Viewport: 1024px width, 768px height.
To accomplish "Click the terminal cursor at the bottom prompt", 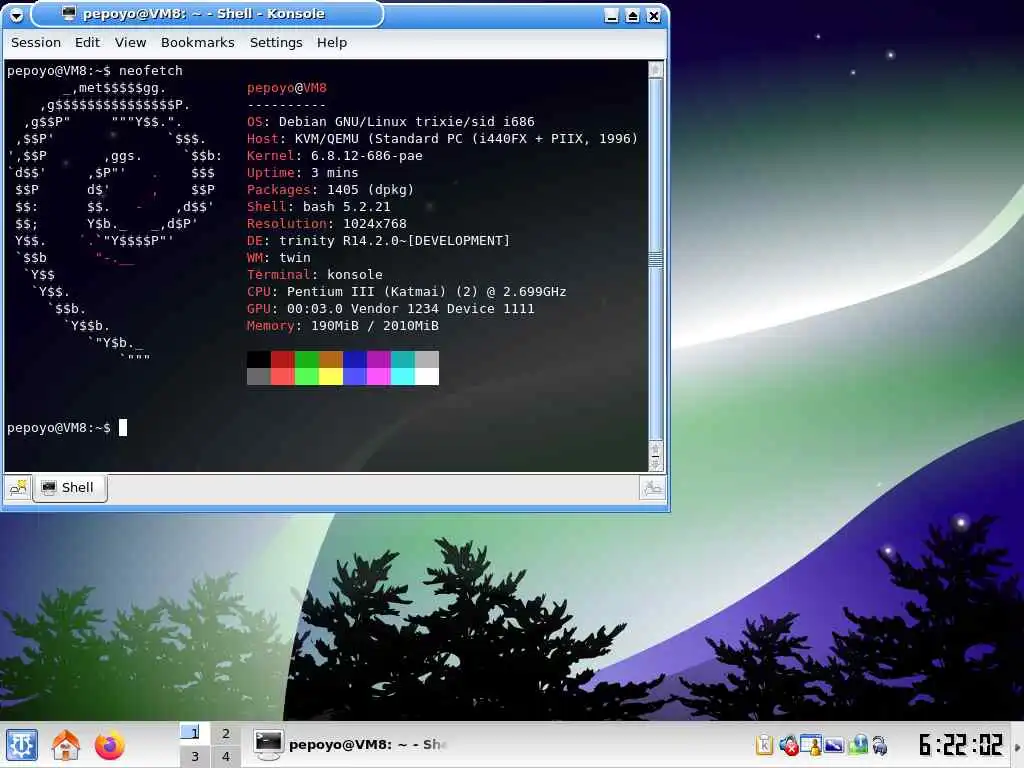I will click(x=123, y=428).
